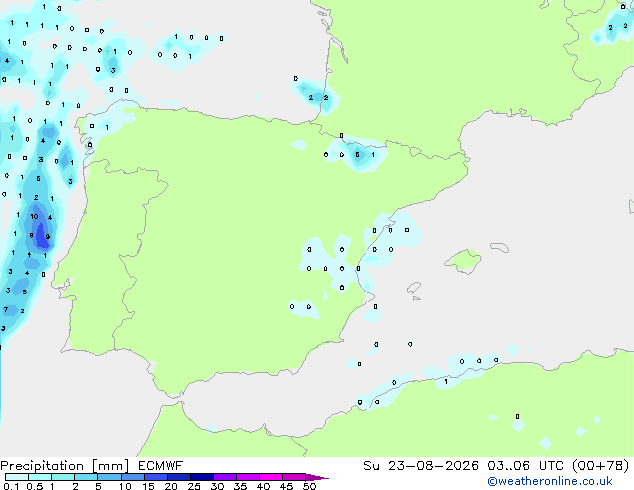Select the 0.1–0.5 mm legend swatch
This screenshot has width=634, height=490.
tap(17, 477)
